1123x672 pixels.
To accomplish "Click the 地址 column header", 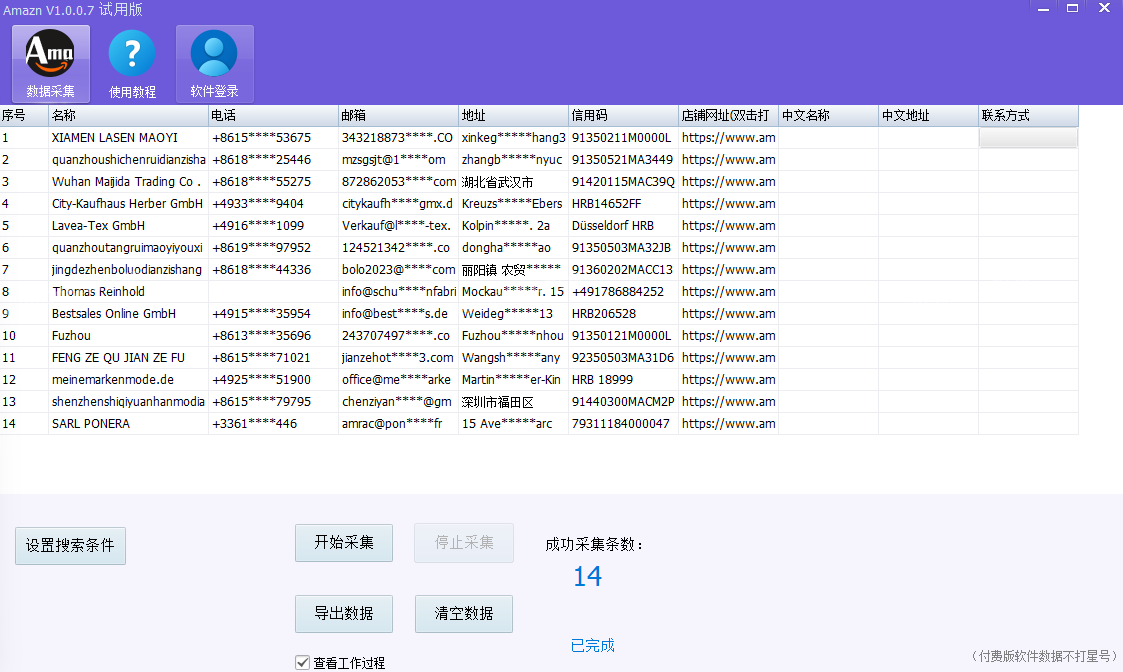I will [514, 115].
